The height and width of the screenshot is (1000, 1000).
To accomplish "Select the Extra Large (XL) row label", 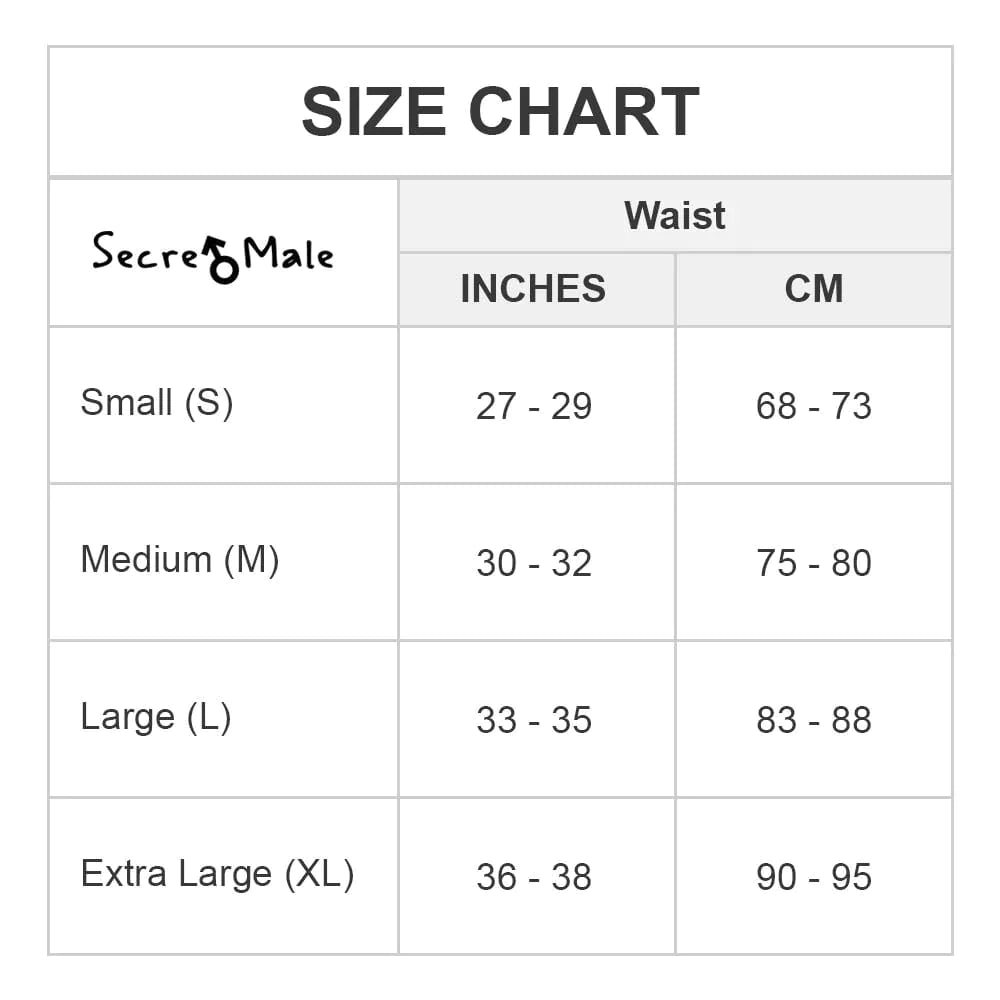I will tap(217, 874).
